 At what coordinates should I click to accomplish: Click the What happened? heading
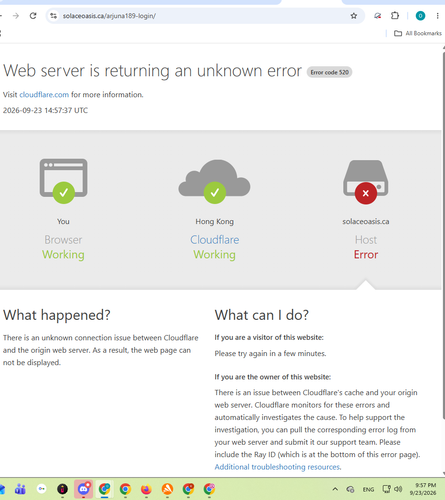tap(57, 315)
